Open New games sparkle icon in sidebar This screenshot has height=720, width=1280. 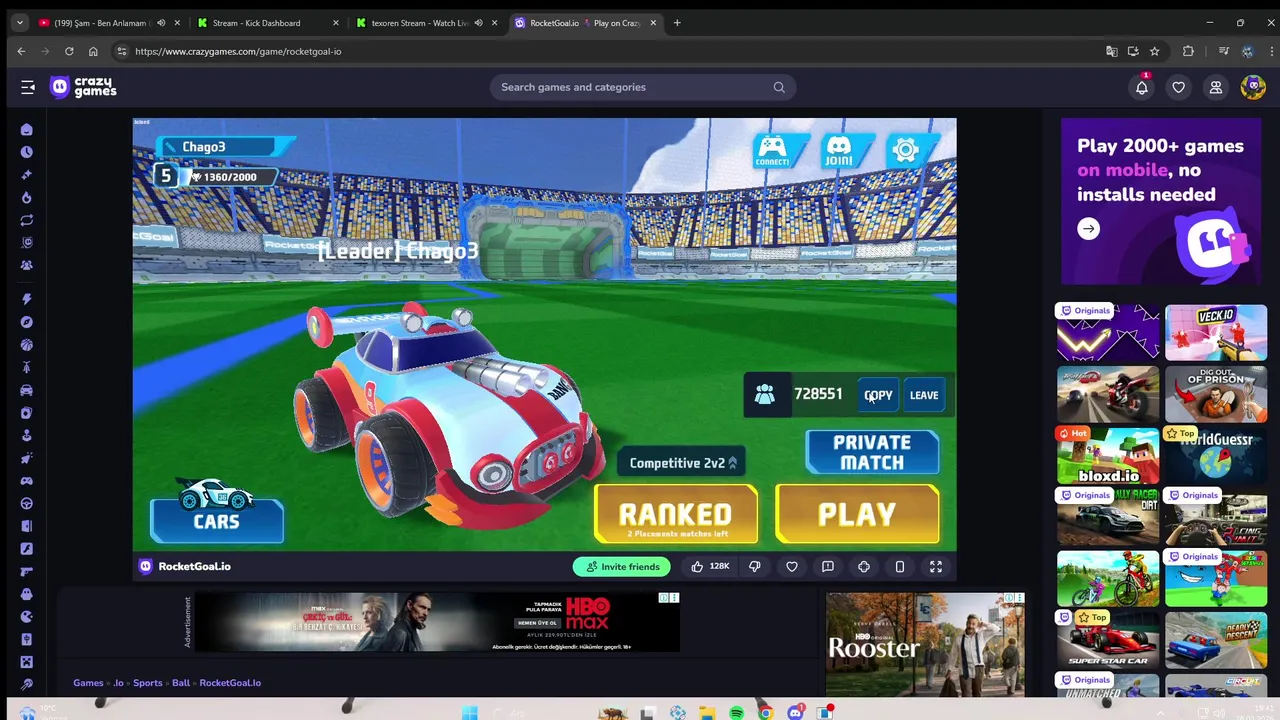27,175
